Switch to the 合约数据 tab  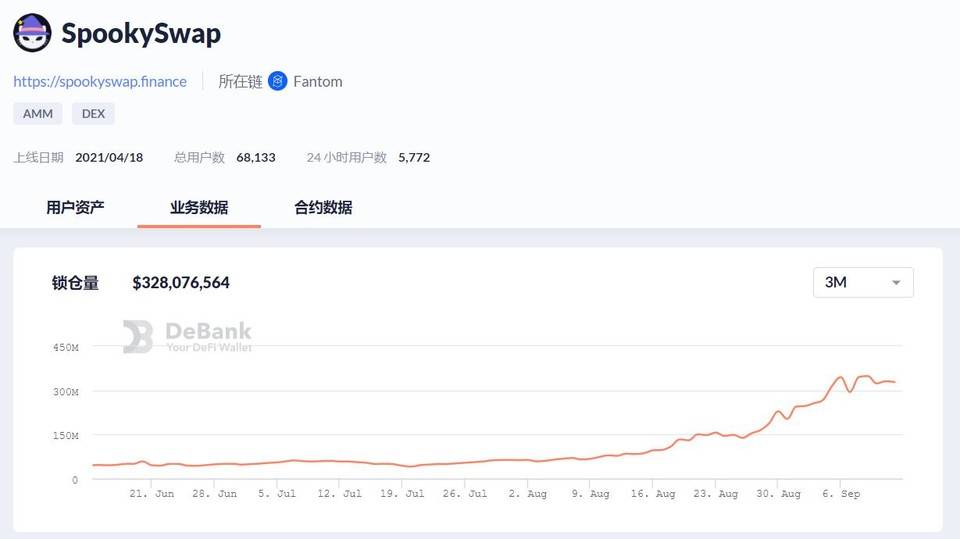[x=323, y=207]
